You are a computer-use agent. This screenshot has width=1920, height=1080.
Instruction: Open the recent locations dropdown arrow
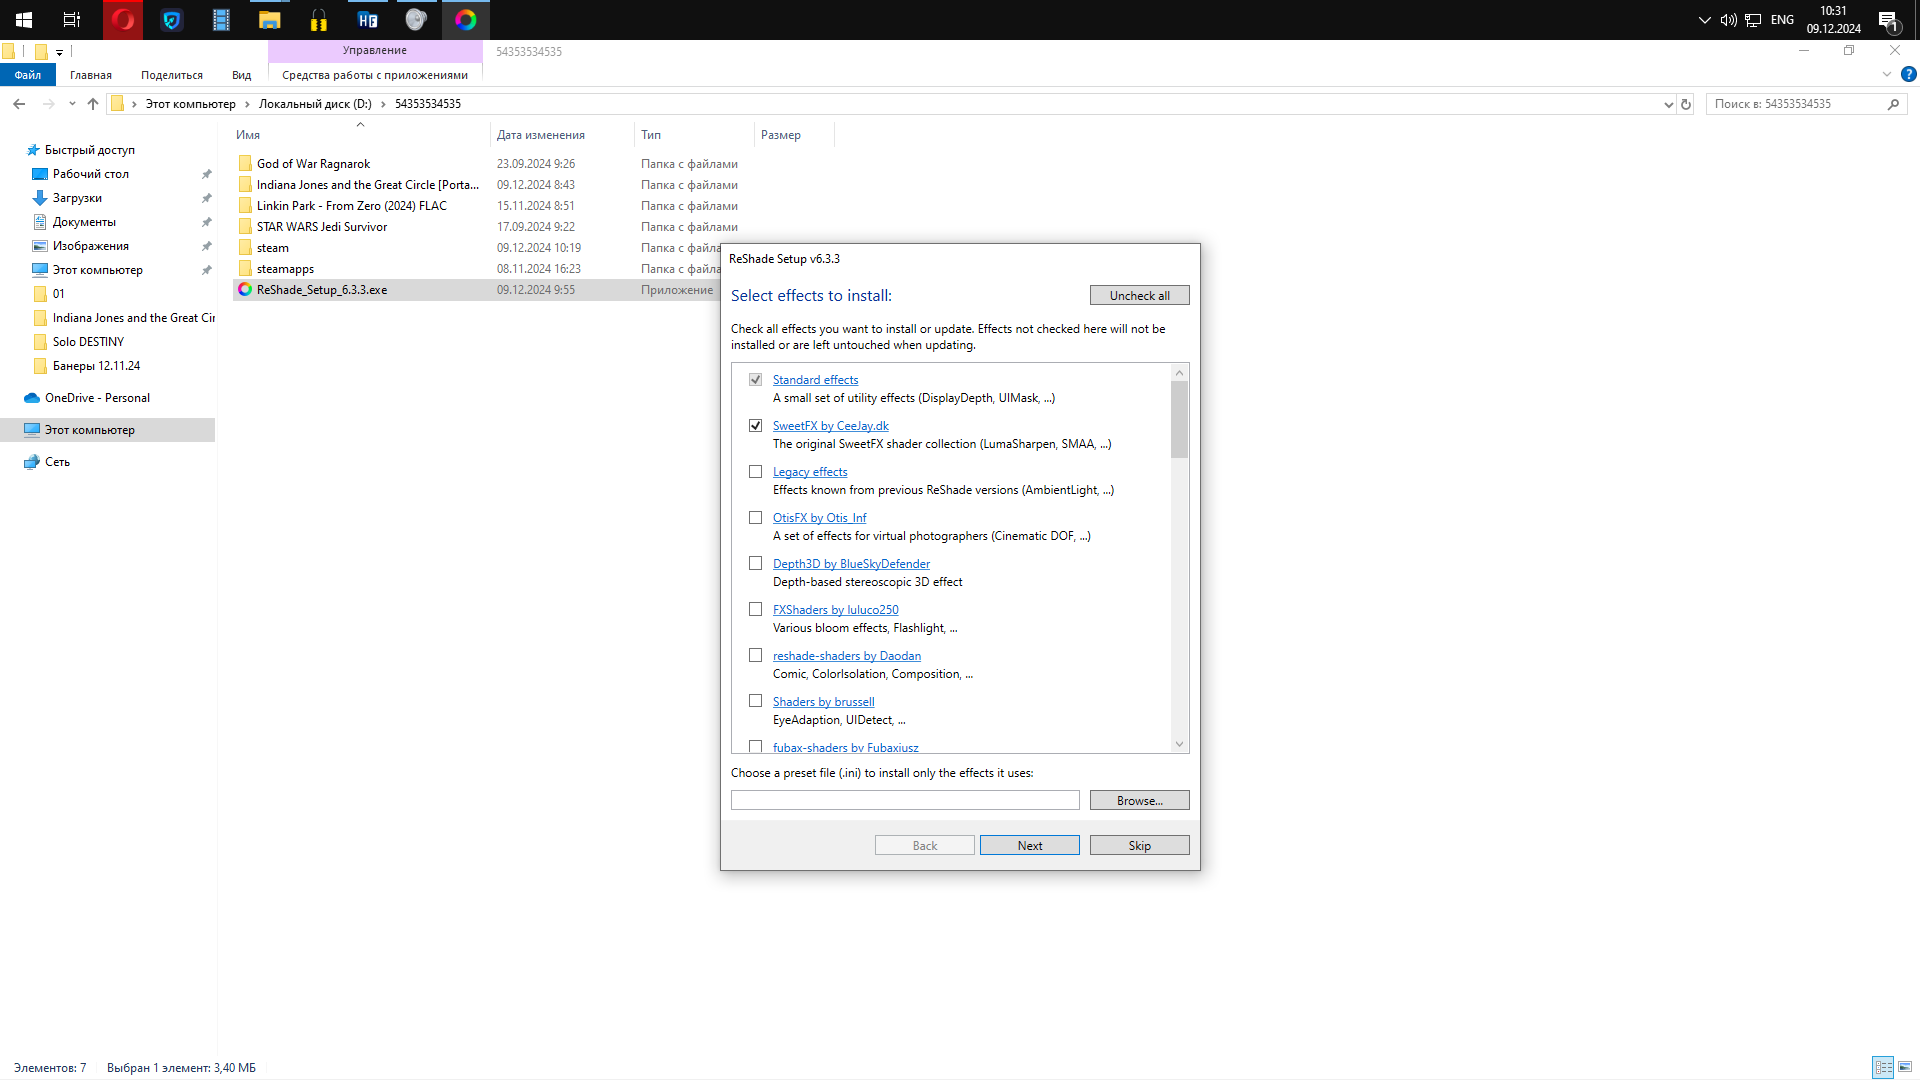tap(72, 104)
